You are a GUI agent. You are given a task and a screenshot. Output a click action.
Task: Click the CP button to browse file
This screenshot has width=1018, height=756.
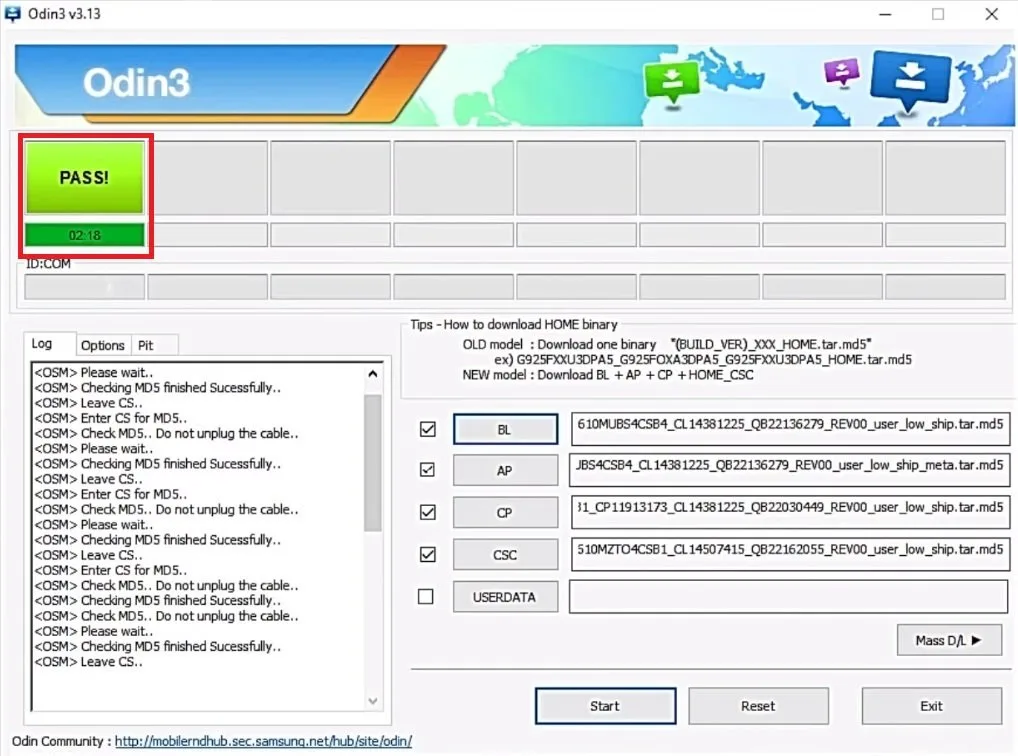505,513
